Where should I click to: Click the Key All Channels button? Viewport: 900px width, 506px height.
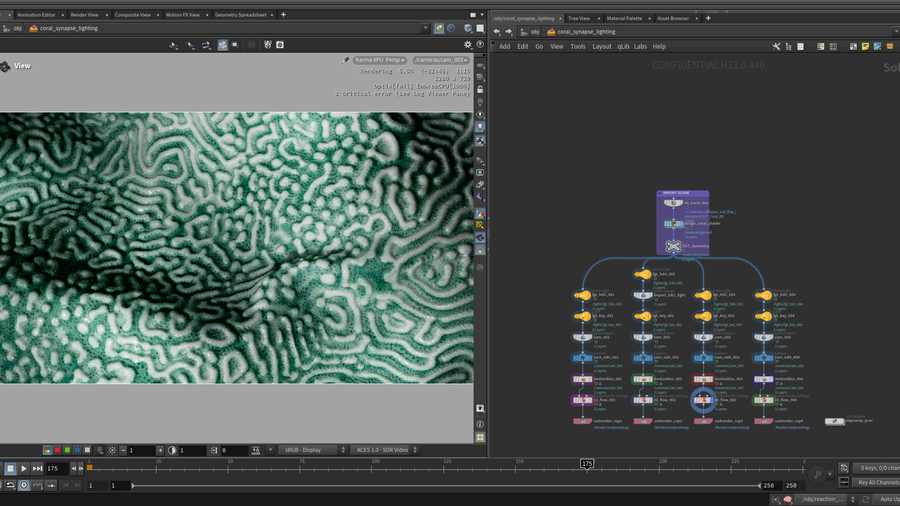click(x=877, y=483)
